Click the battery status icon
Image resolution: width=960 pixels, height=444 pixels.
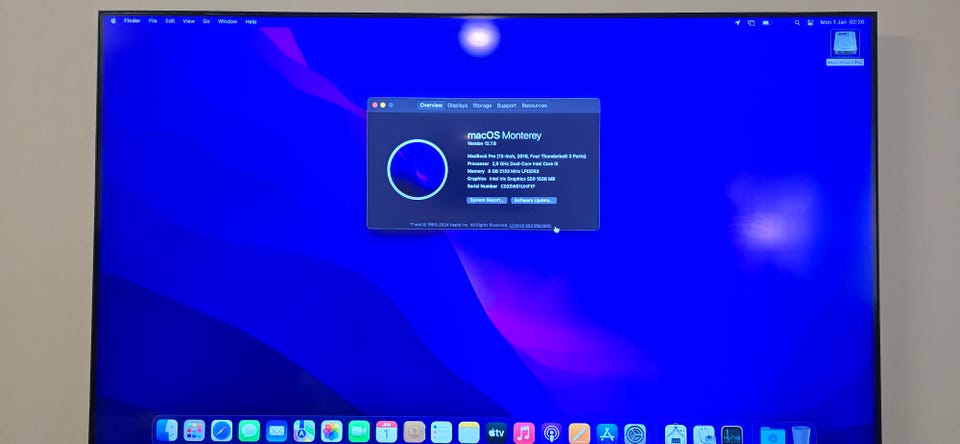[766, 23]
